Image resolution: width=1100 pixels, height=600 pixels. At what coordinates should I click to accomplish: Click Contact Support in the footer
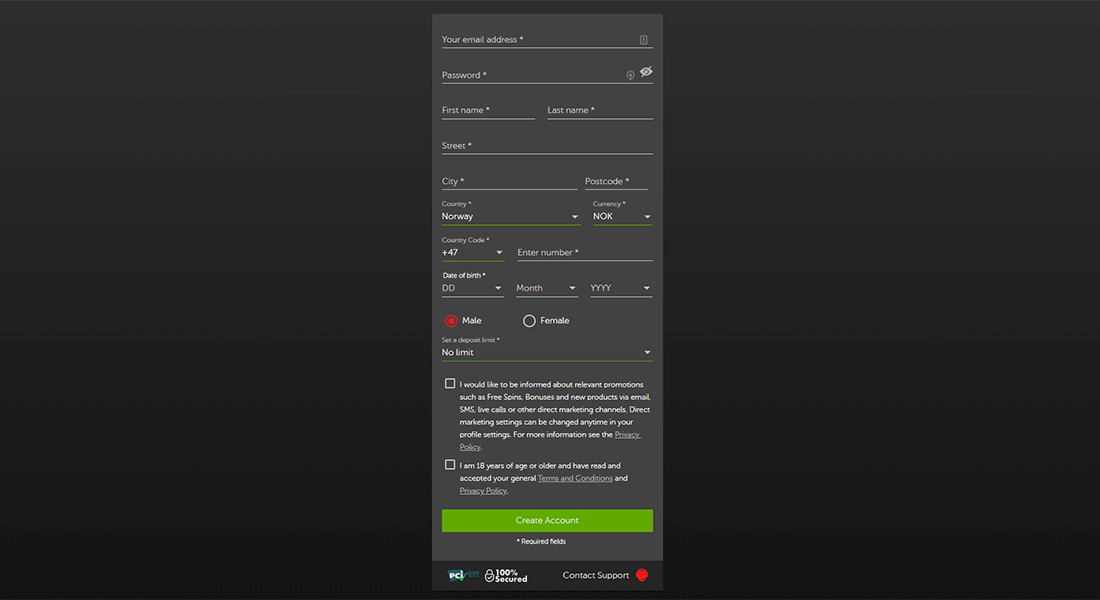tap(594, 575)
